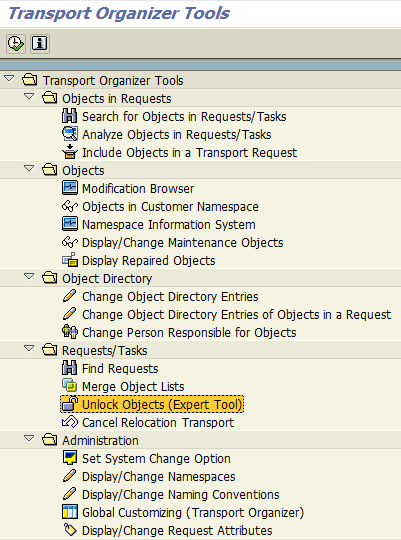Click the Cancel Relocation Transport arrow icon
The height and width of the screenshot is (540, 401).
point(70,422)
